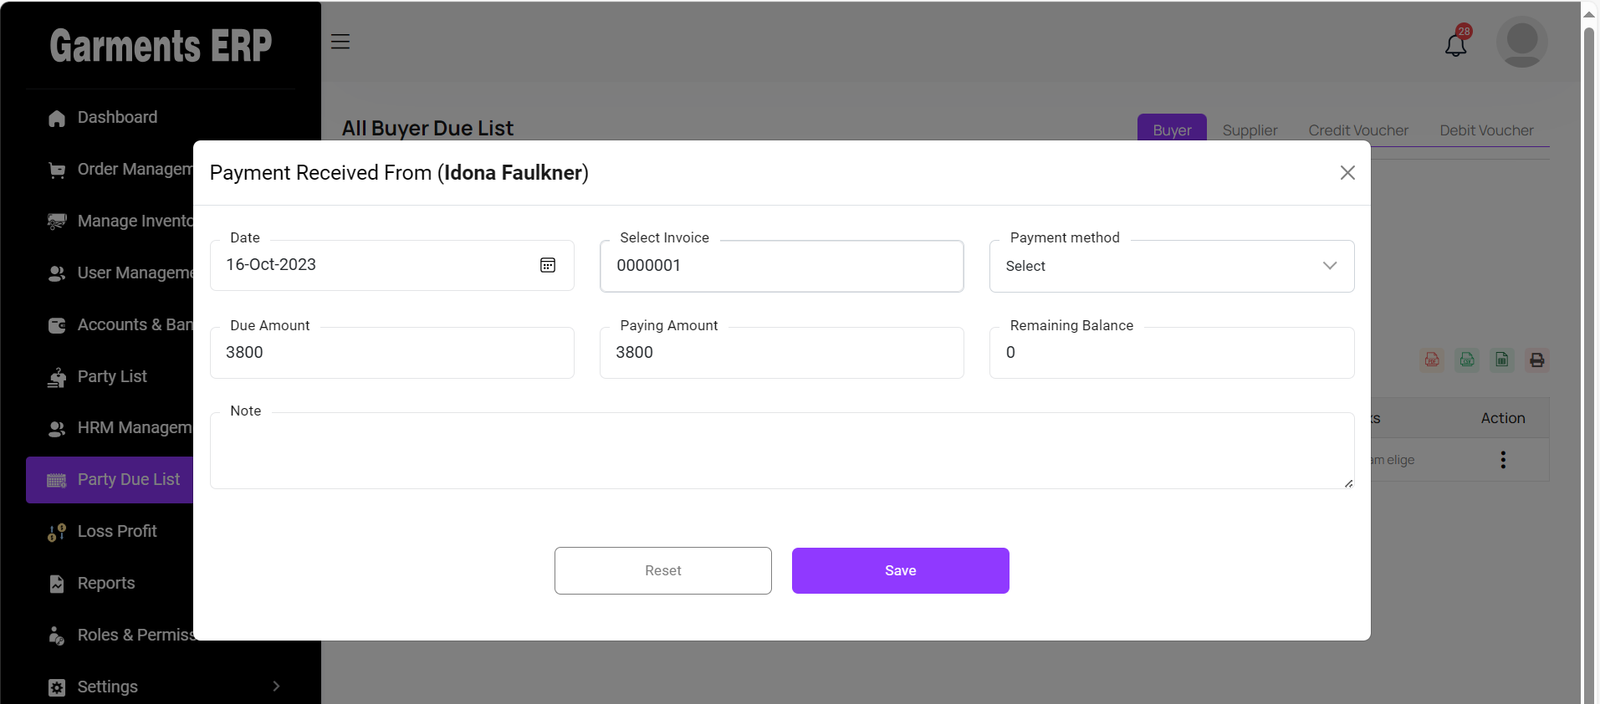Click the print icon

coord(1537,360)
